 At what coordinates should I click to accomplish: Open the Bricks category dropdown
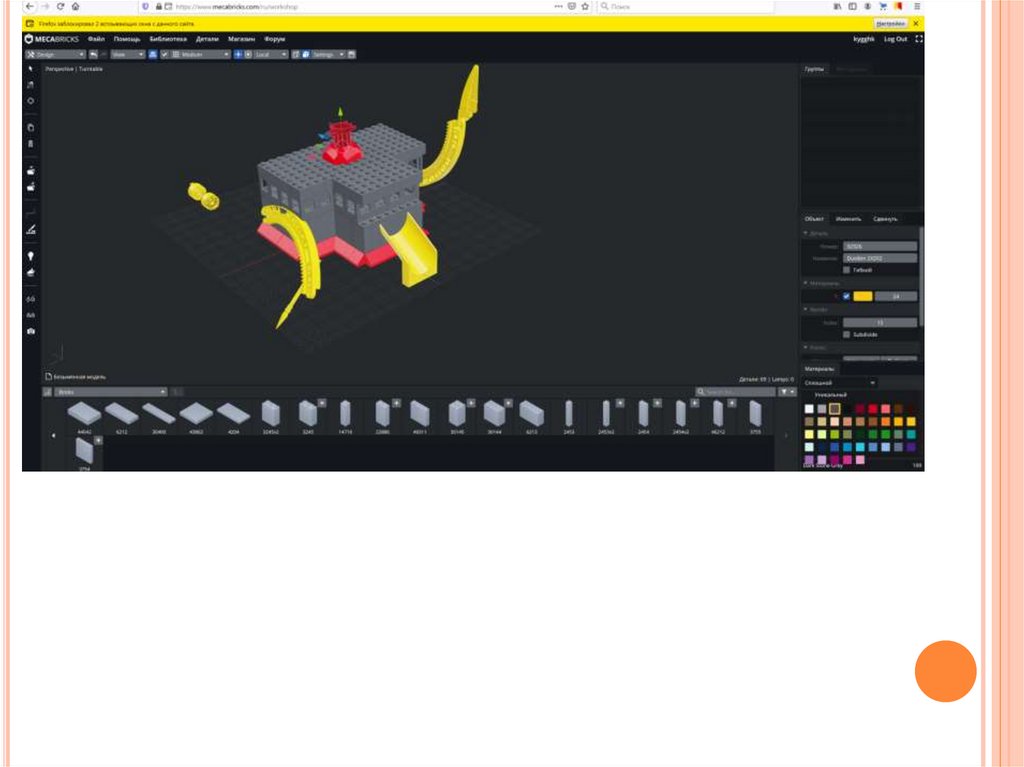click(110, 392)
